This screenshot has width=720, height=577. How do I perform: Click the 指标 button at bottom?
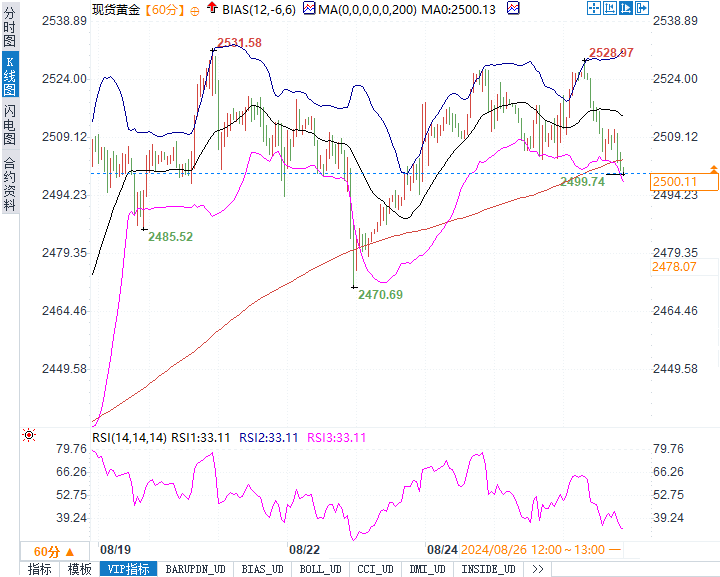(x=39, y=569)
